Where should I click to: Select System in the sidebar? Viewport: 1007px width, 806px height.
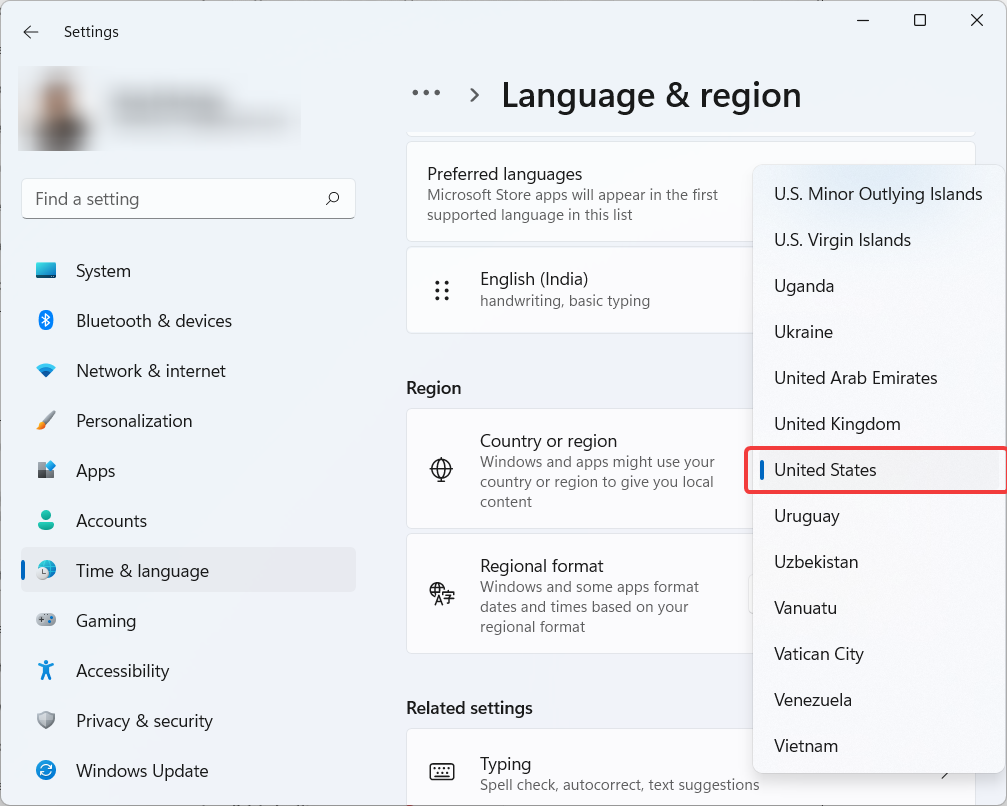(188, 270)
